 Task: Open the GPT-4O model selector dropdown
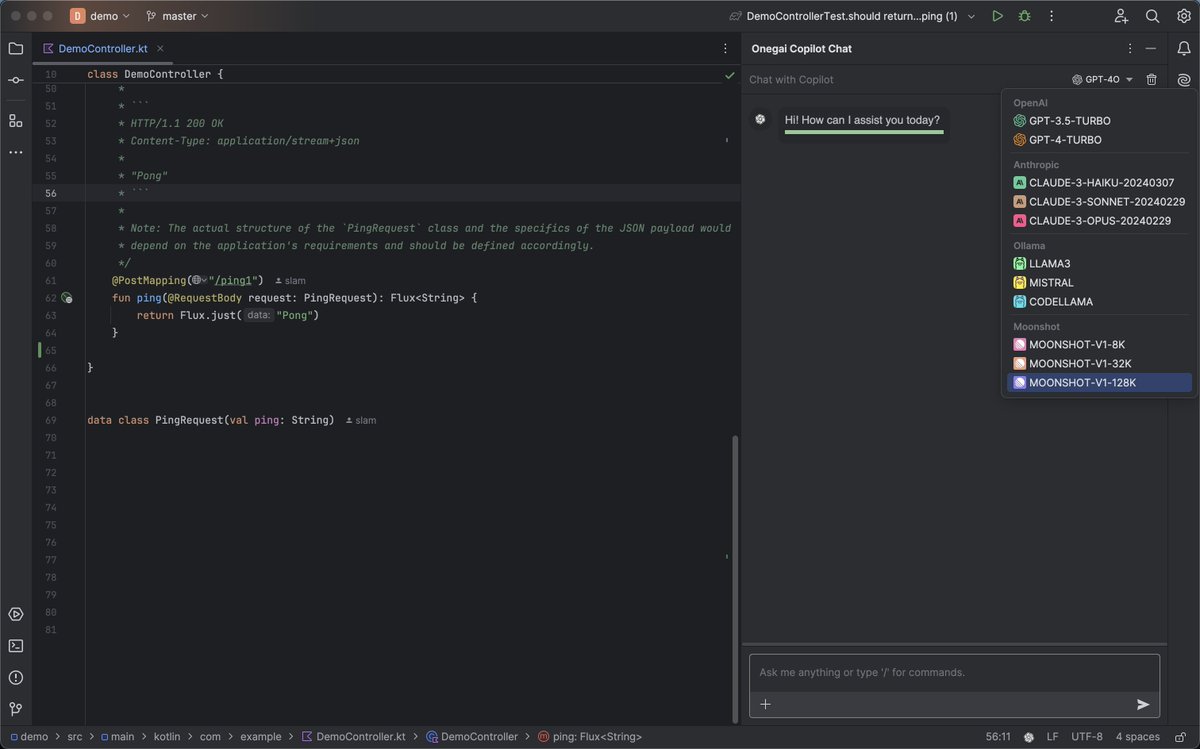coord(1102,79)
